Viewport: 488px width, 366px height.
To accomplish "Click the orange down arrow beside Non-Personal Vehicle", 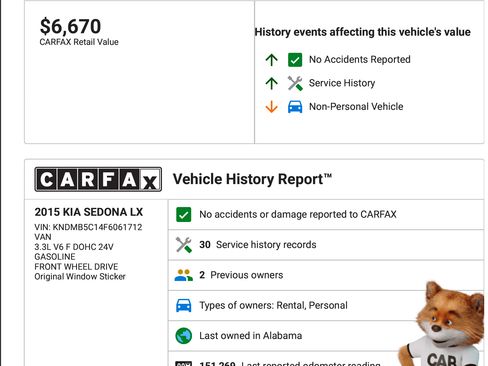I will (271, 107).
